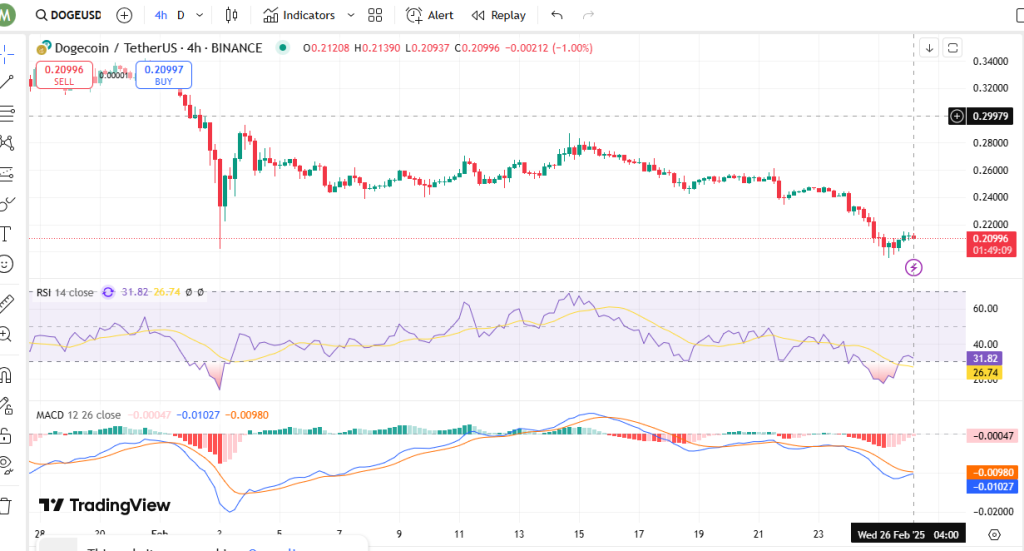This screenshot has width=1024, height=551.
Task: Add alert at 0.29979 price plus icon
Action: click(x=957, y=116)
